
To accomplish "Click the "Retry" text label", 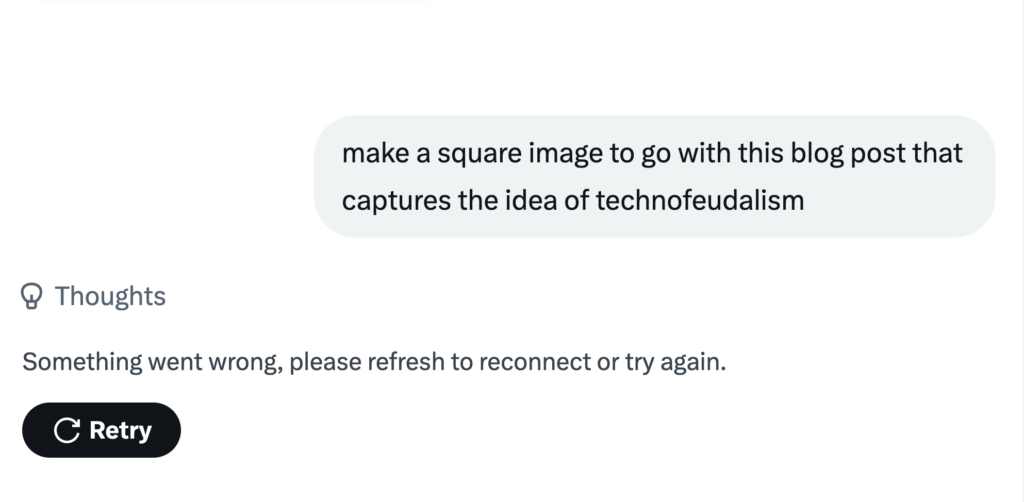I will tap(120, 430).
